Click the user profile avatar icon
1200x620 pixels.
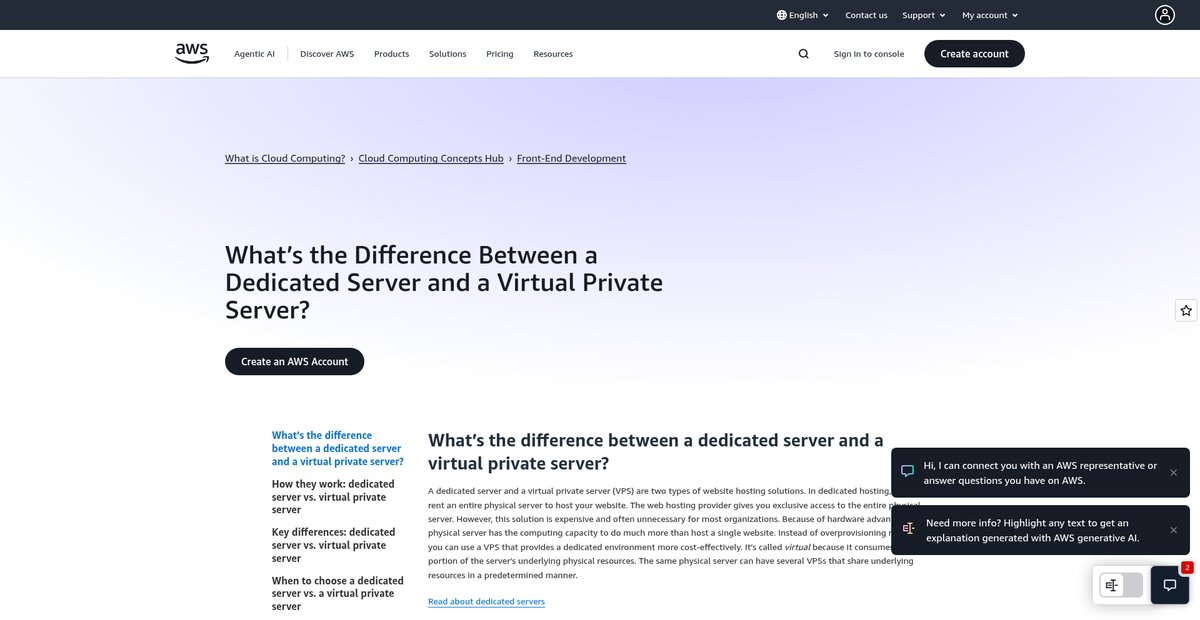(1165, 15)
